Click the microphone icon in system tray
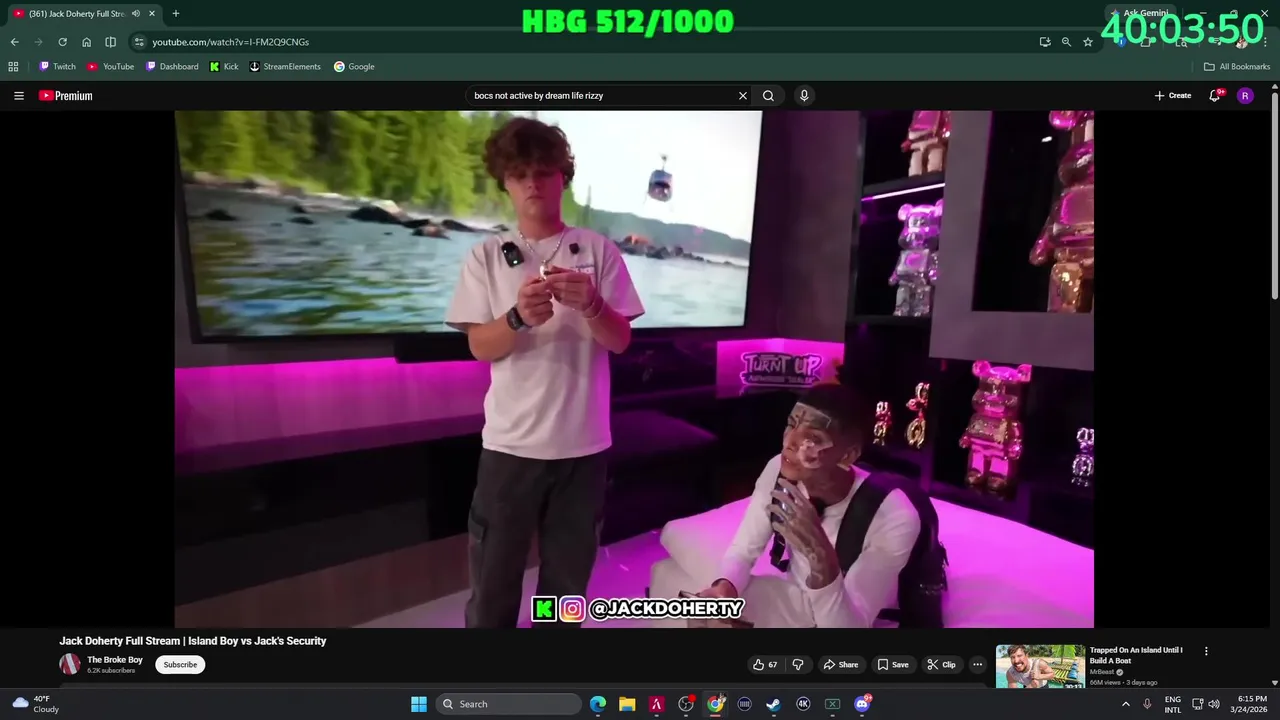Viewport: 1280px width, 720px height. [1147, 704]
